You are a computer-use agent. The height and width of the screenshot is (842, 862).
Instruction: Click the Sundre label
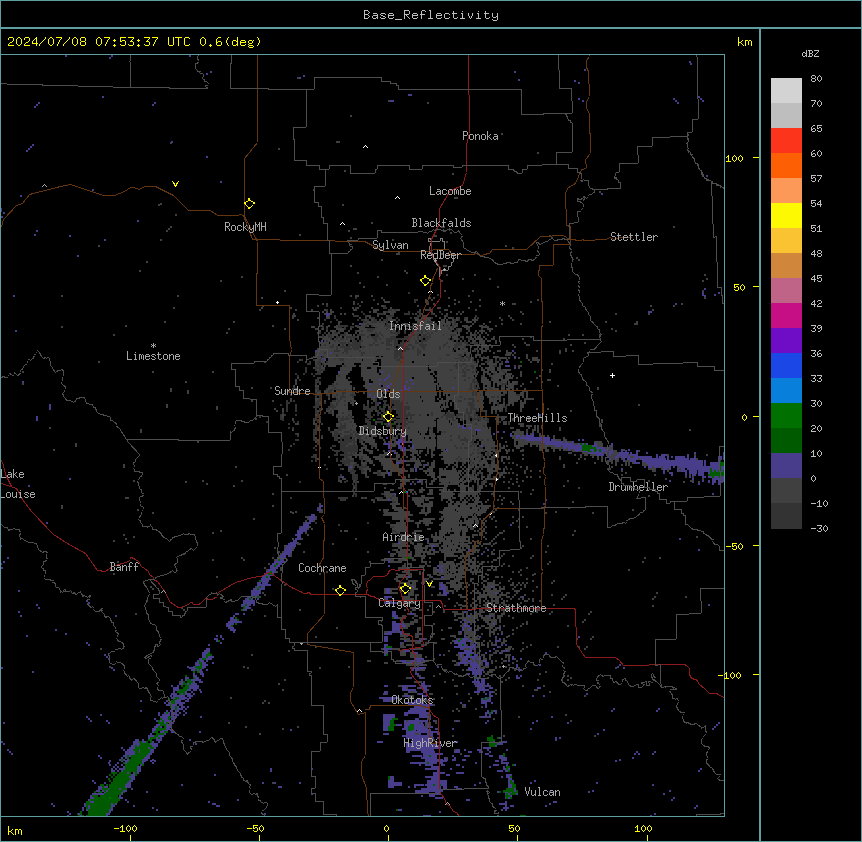click(x=292, y=391)
